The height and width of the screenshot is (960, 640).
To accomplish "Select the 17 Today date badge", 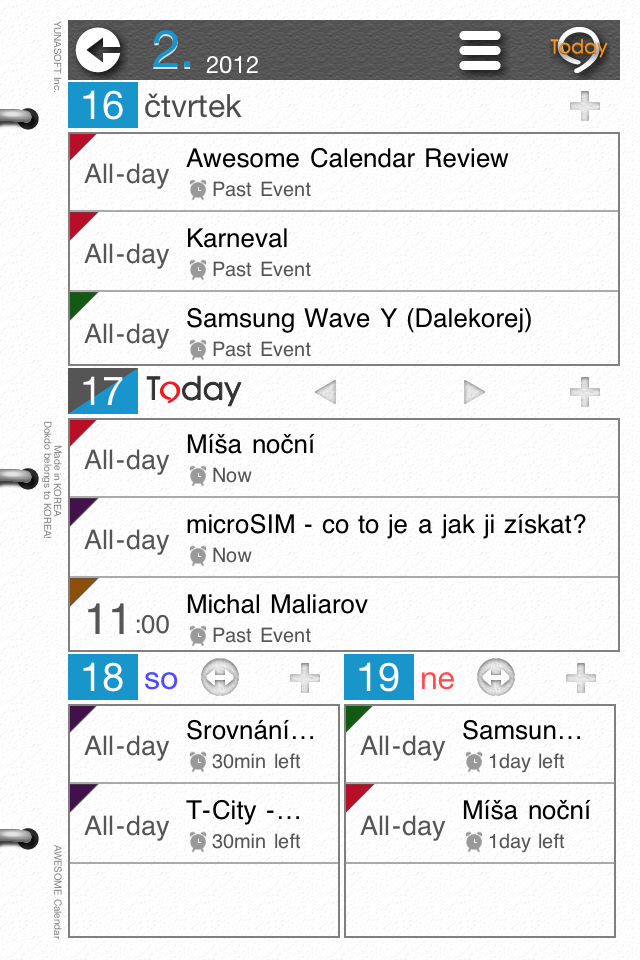I will coord(101,392).
